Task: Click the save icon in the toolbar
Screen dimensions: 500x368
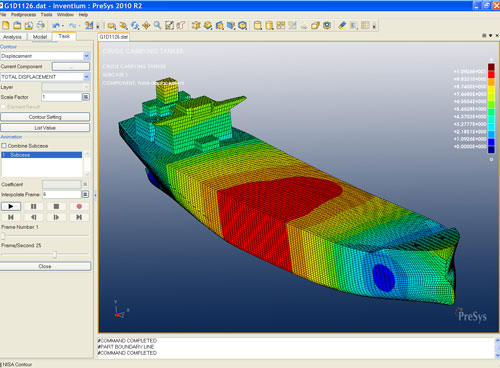Action: point(29,25)
